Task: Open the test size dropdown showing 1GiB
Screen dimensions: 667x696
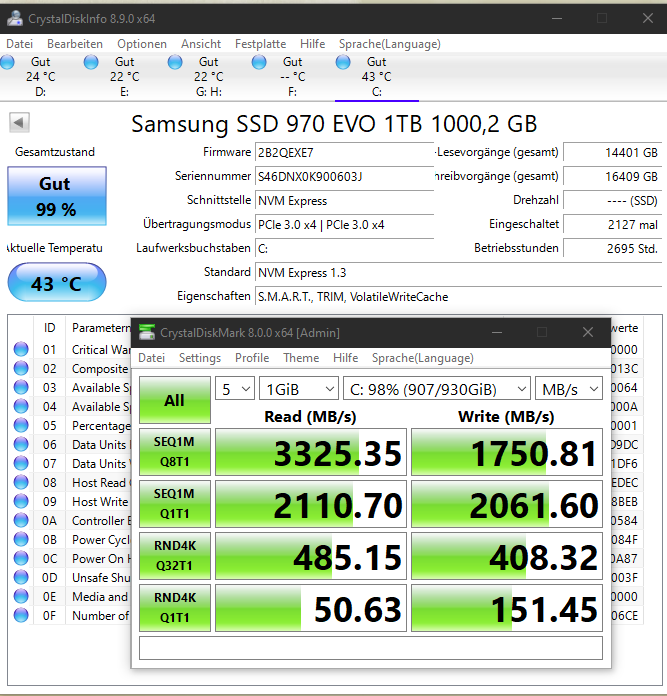Action: (x=299, y=389)
